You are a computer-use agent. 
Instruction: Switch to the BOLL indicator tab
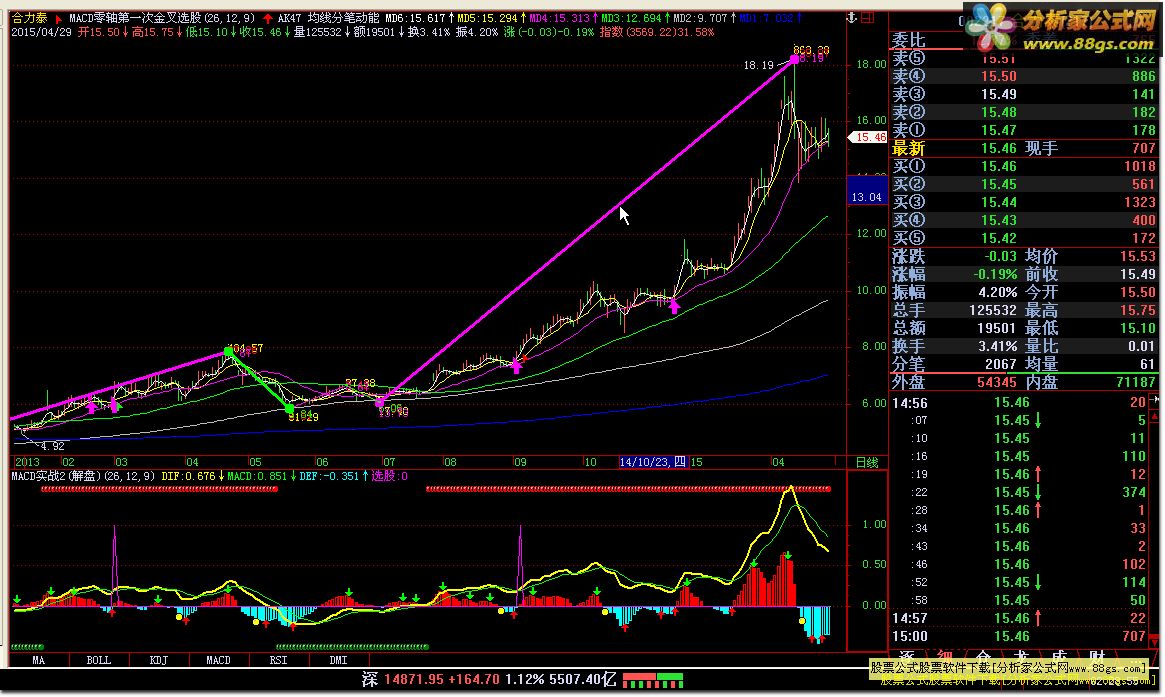point(99,660)
